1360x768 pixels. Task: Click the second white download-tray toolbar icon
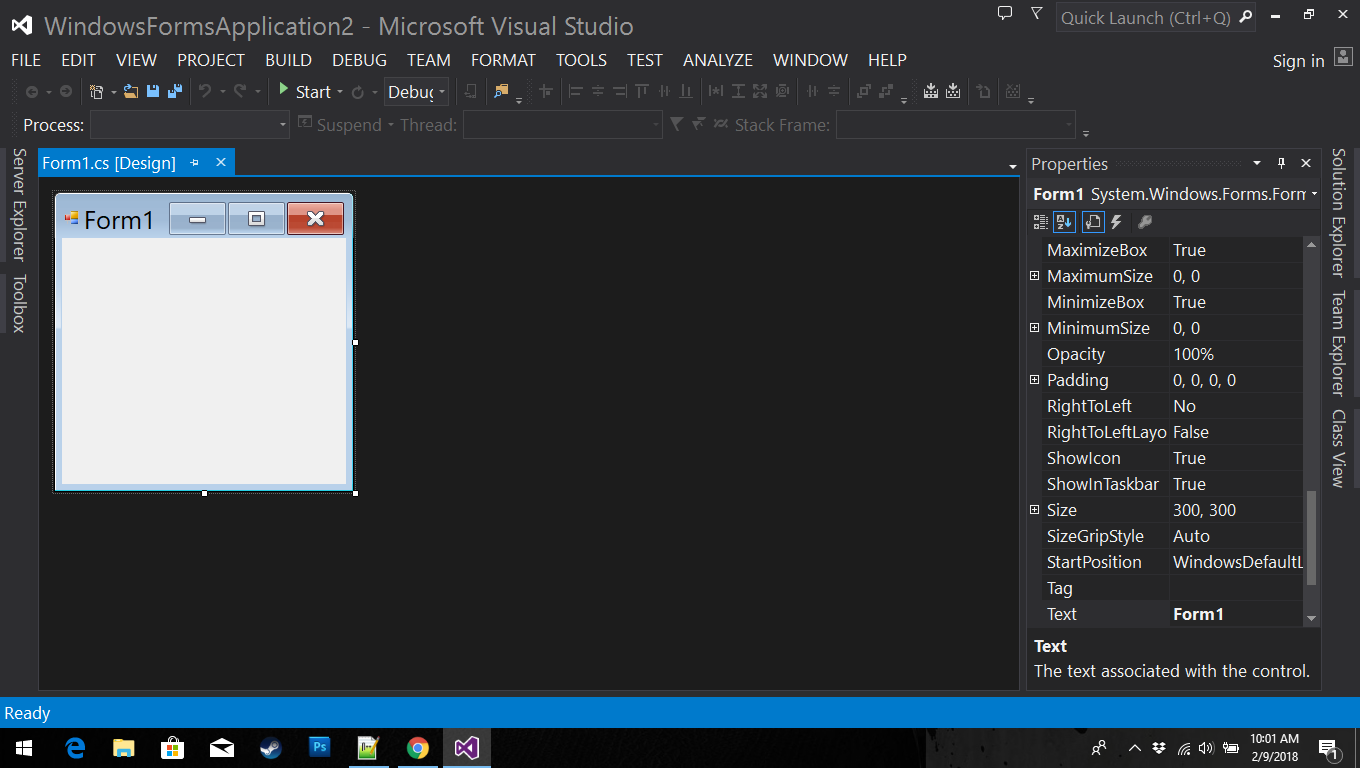click(953, 92)
